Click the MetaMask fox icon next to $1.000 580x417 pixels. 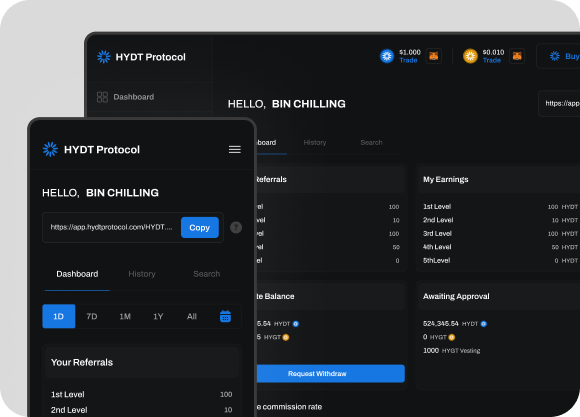coord(434,56)
